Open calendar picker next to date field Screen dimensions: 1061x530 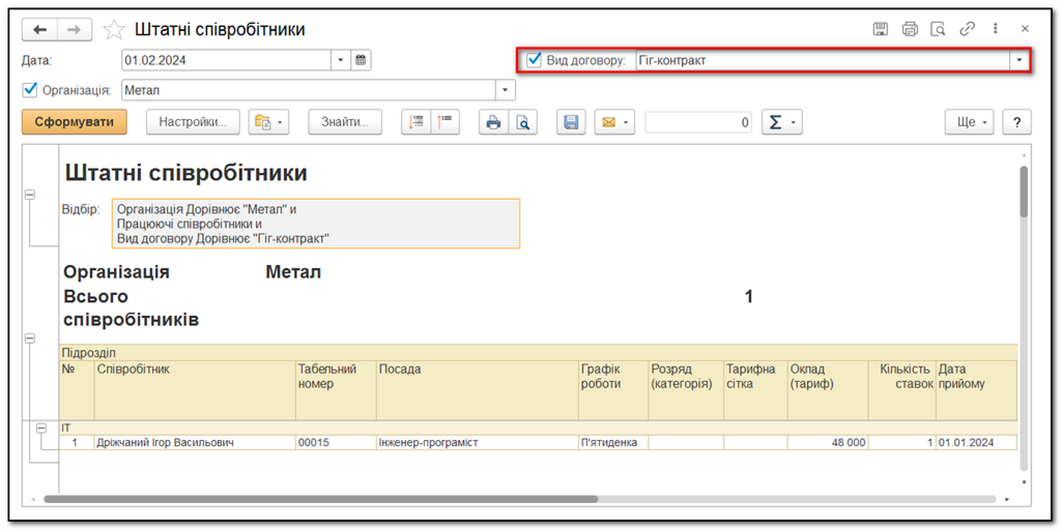coord(360,60)
